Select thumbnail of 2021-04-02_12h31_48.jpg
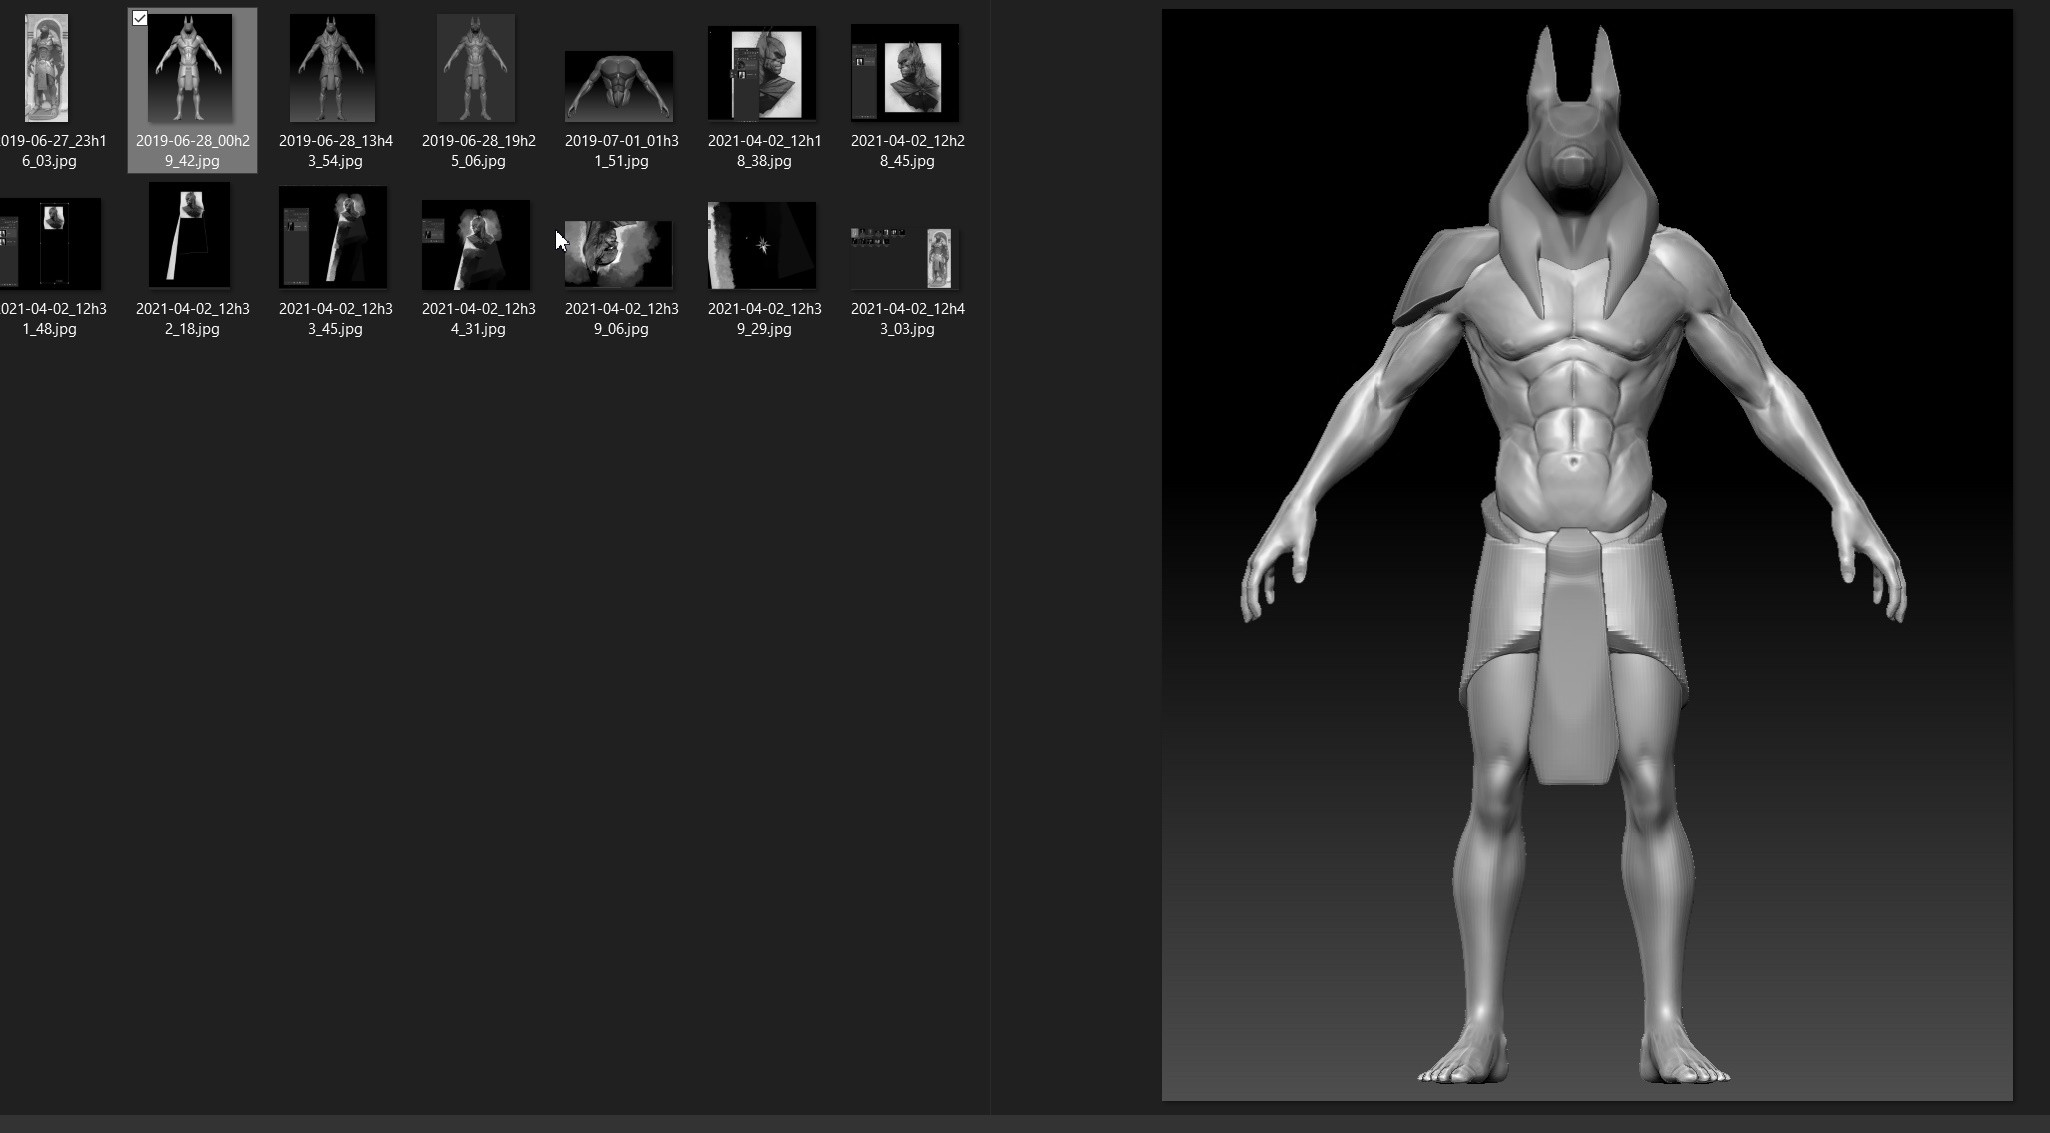Viewport: 2050px width, 1133px height. [x=50, y=244]
